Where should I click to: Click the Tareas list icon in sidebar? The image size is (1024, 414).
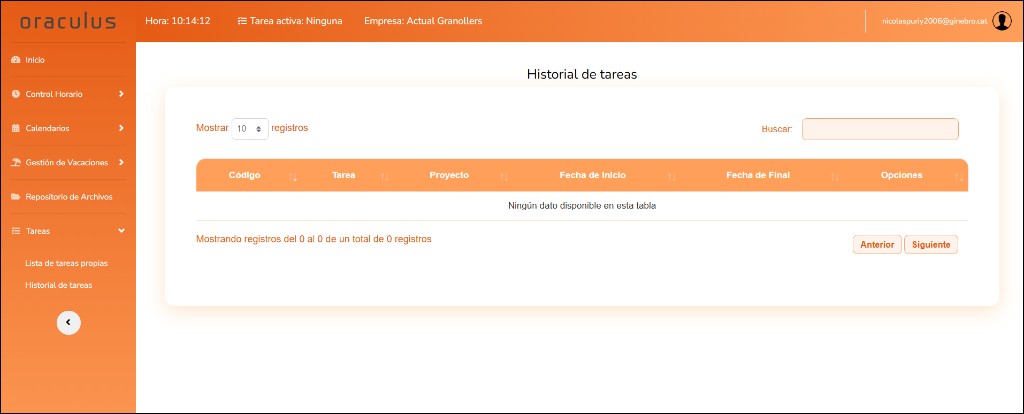tap(16, 231)
